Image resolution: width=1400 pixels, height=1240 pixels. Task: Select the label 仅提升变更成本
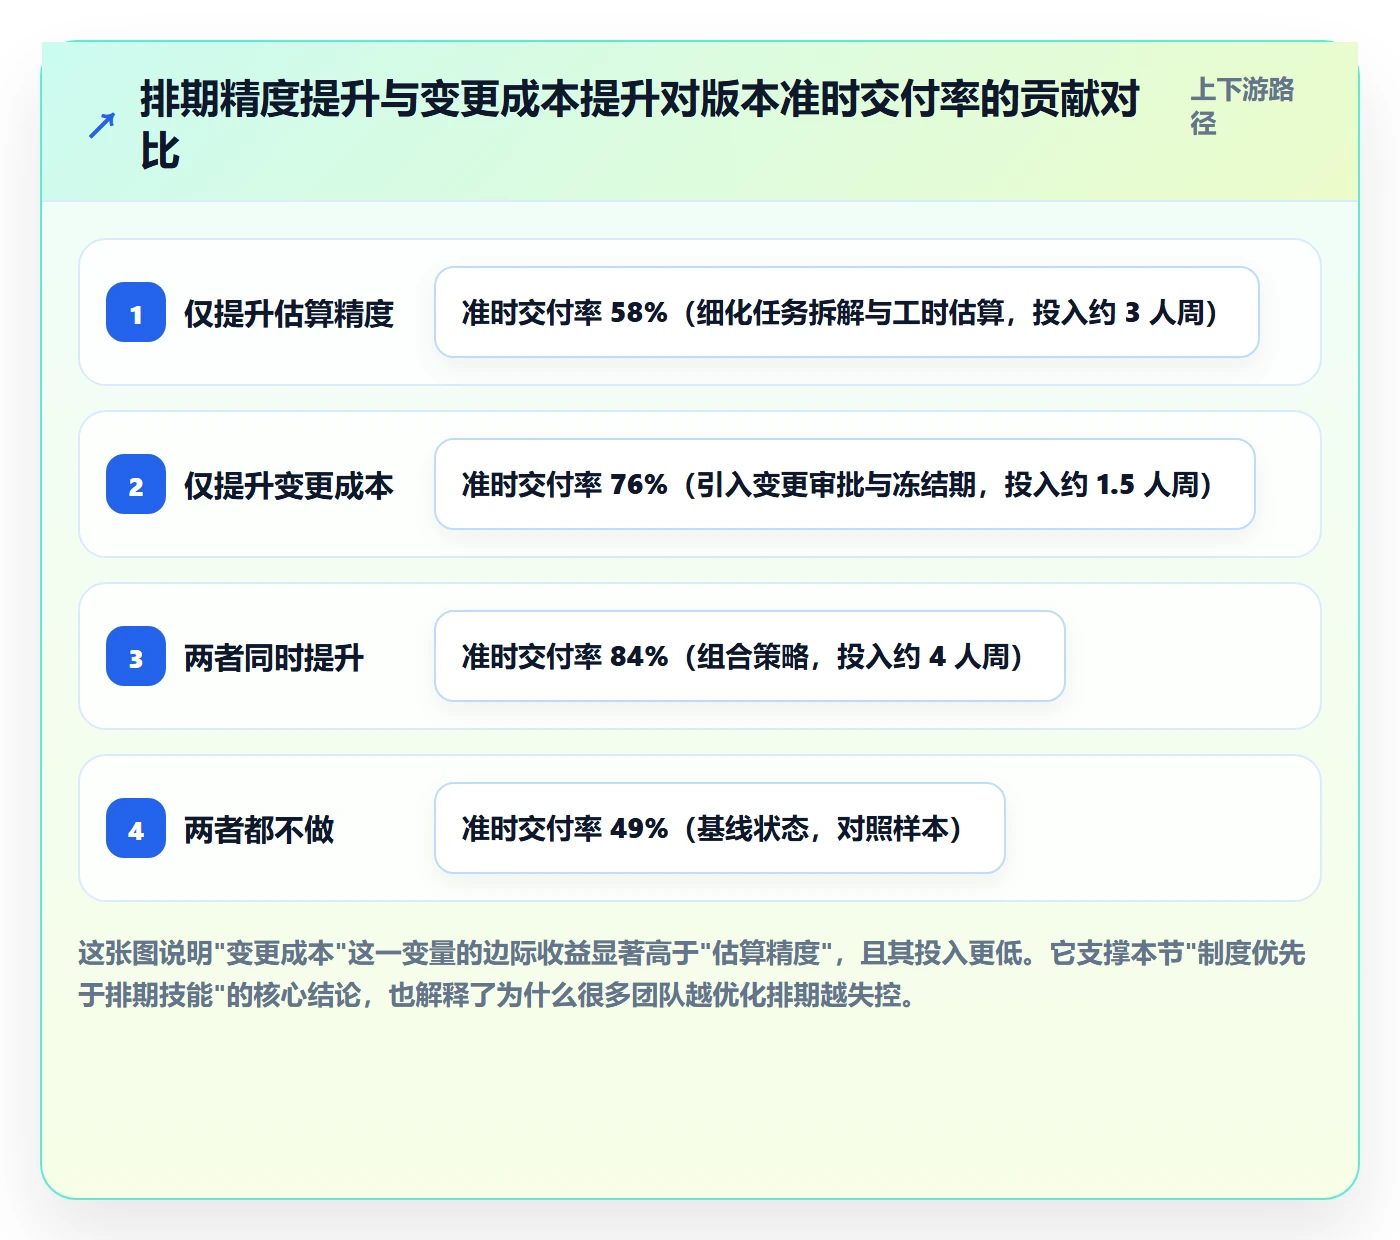pos(289,485)
